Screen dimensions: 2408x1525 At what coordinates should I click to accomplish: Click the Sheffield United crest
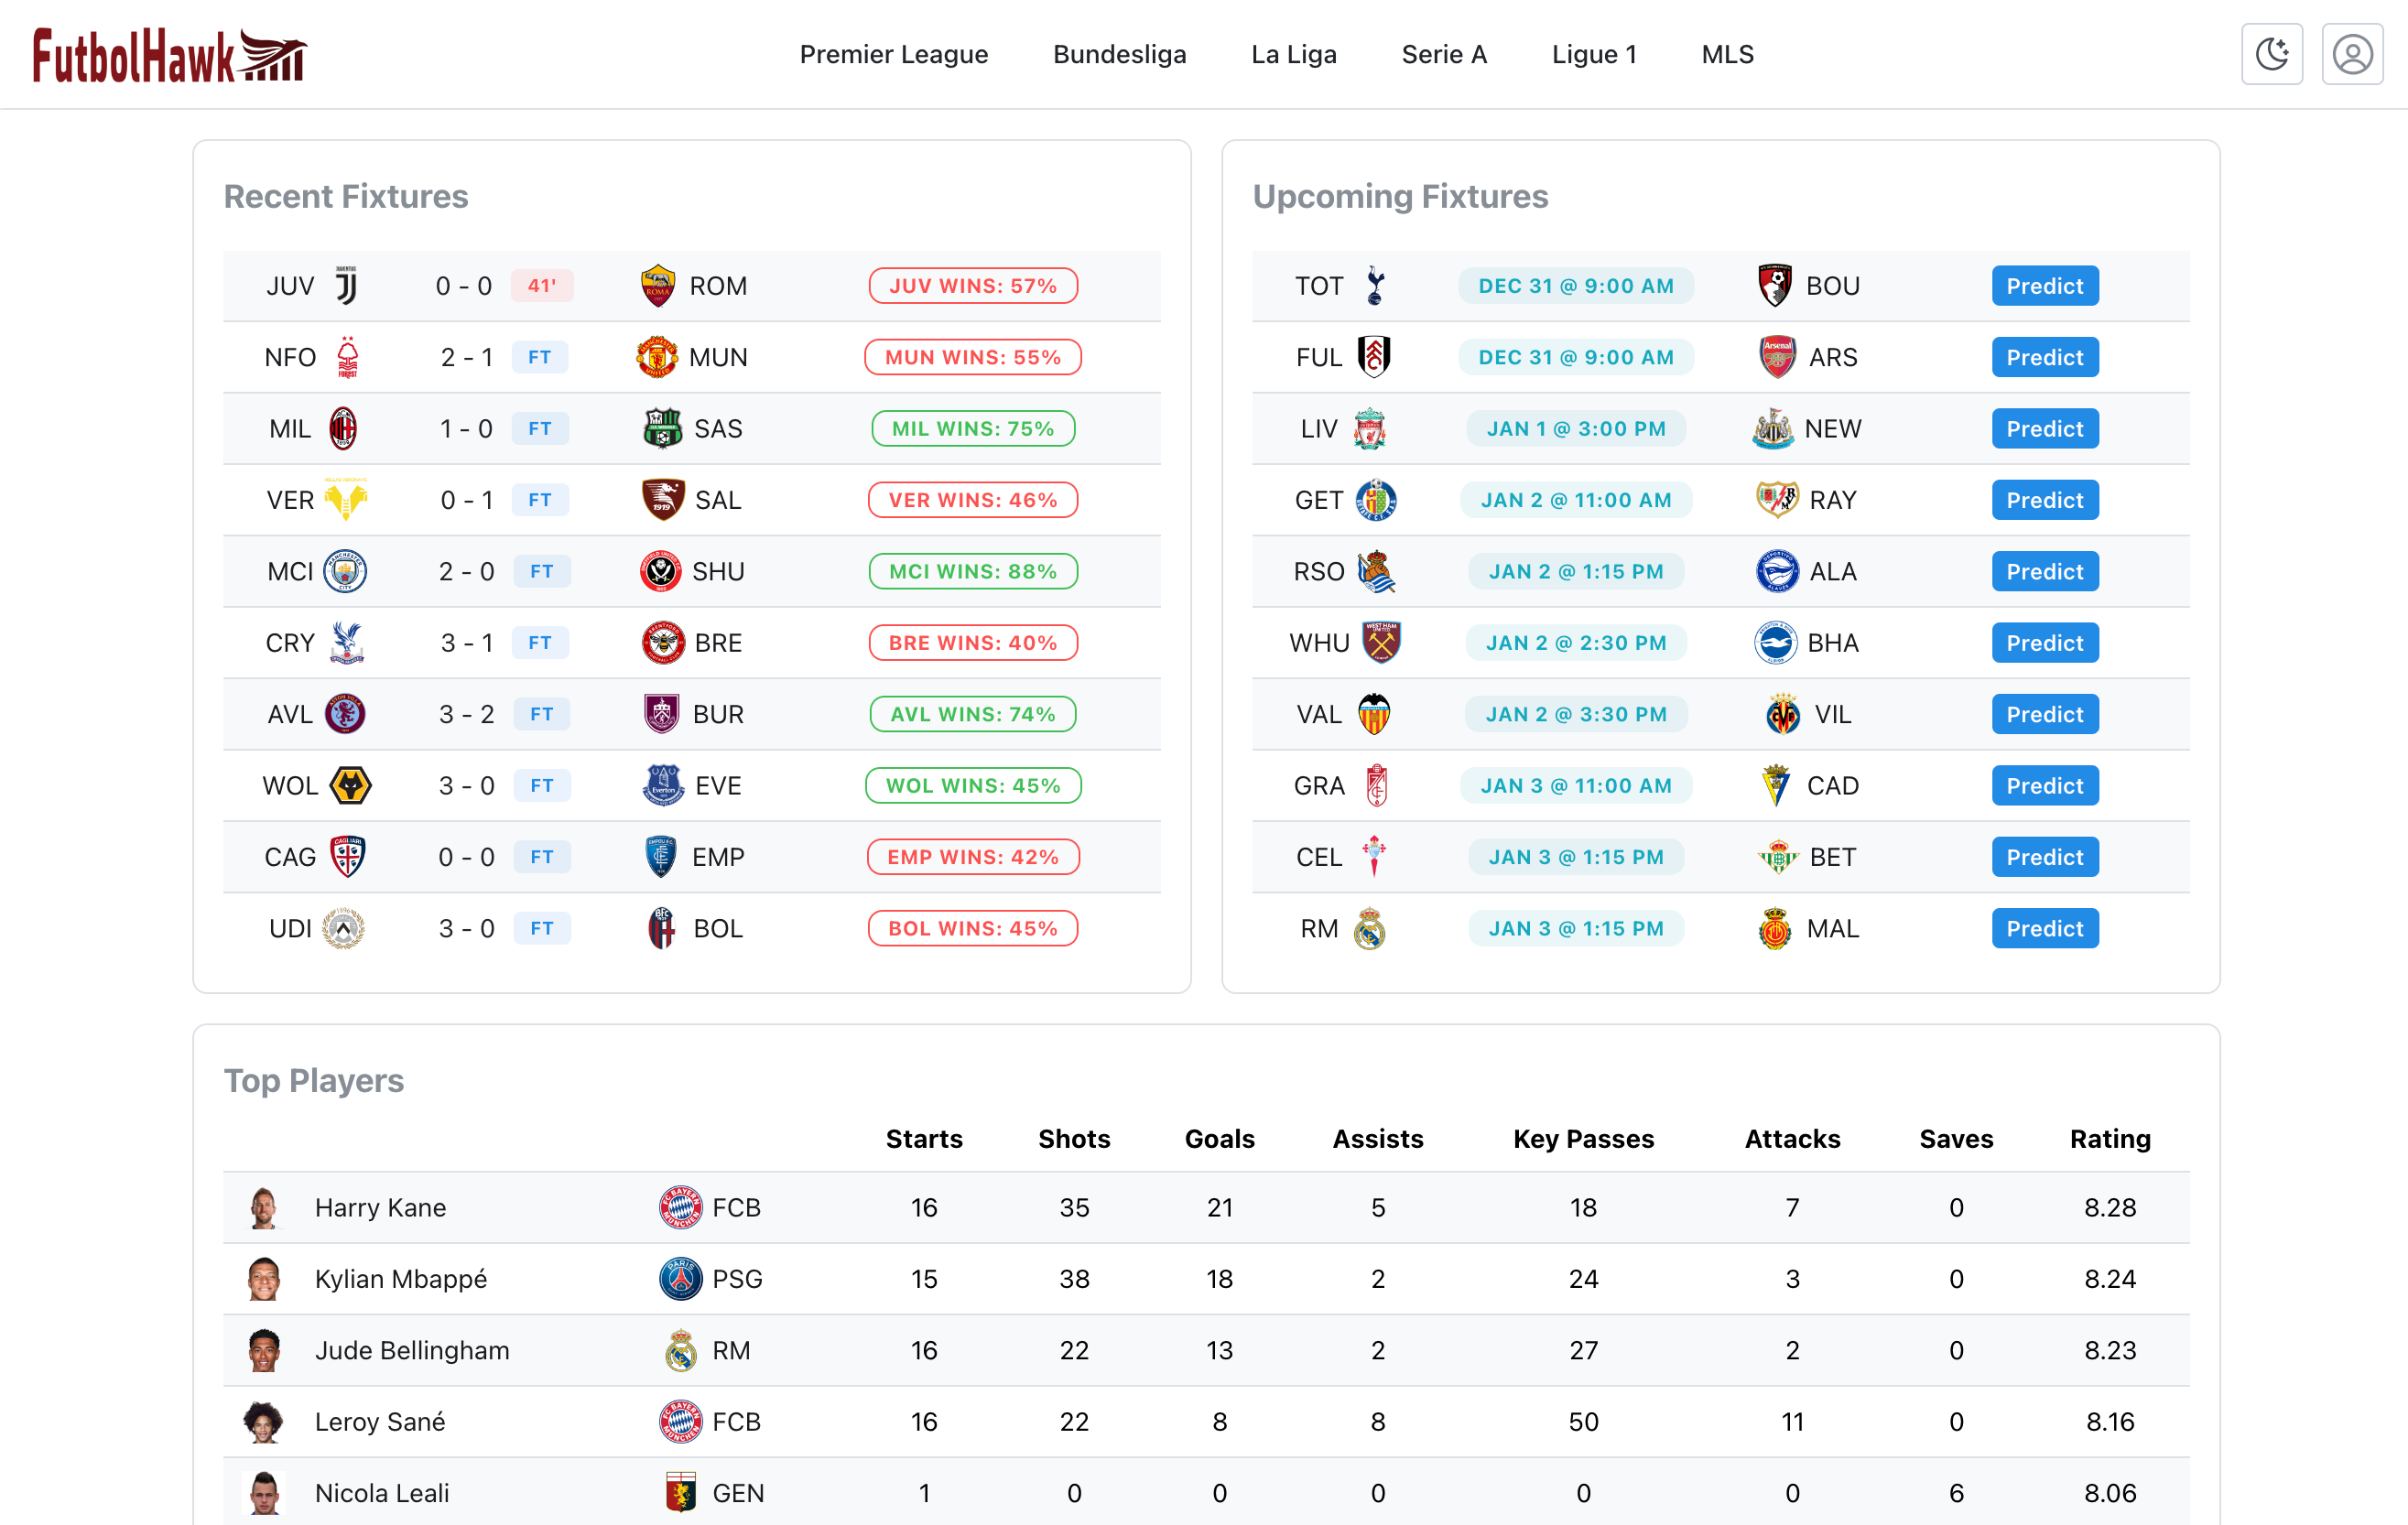click(x=660, y=572)
